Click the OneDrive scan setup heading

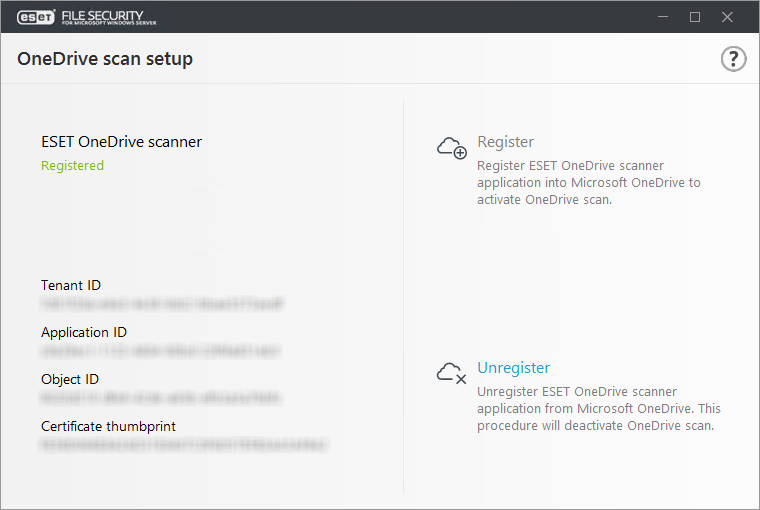[105, 59]
